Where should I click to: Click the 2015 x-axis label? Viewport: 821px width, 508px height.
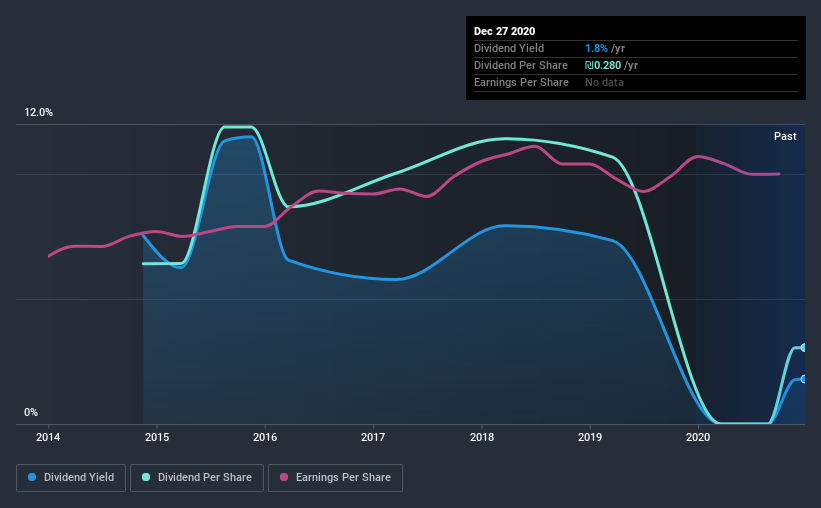[157, 437]
